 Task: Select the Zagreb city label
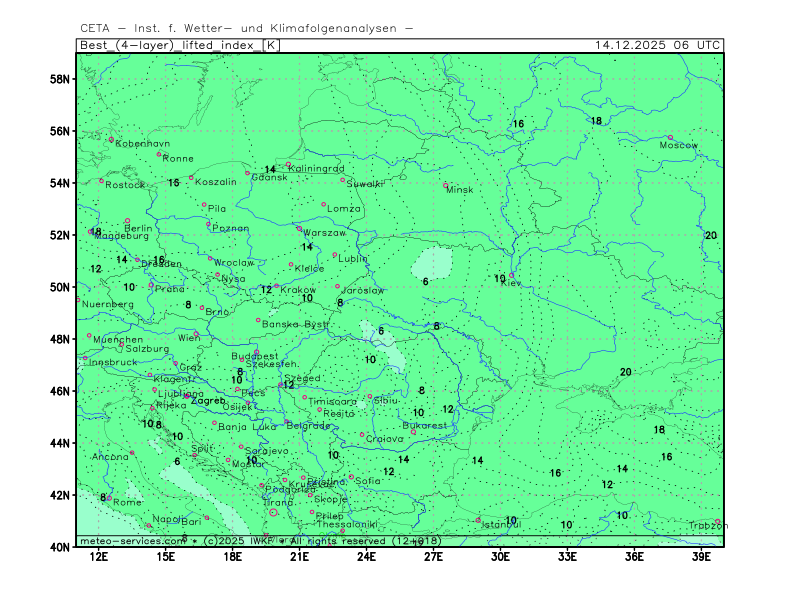point(208,401)
